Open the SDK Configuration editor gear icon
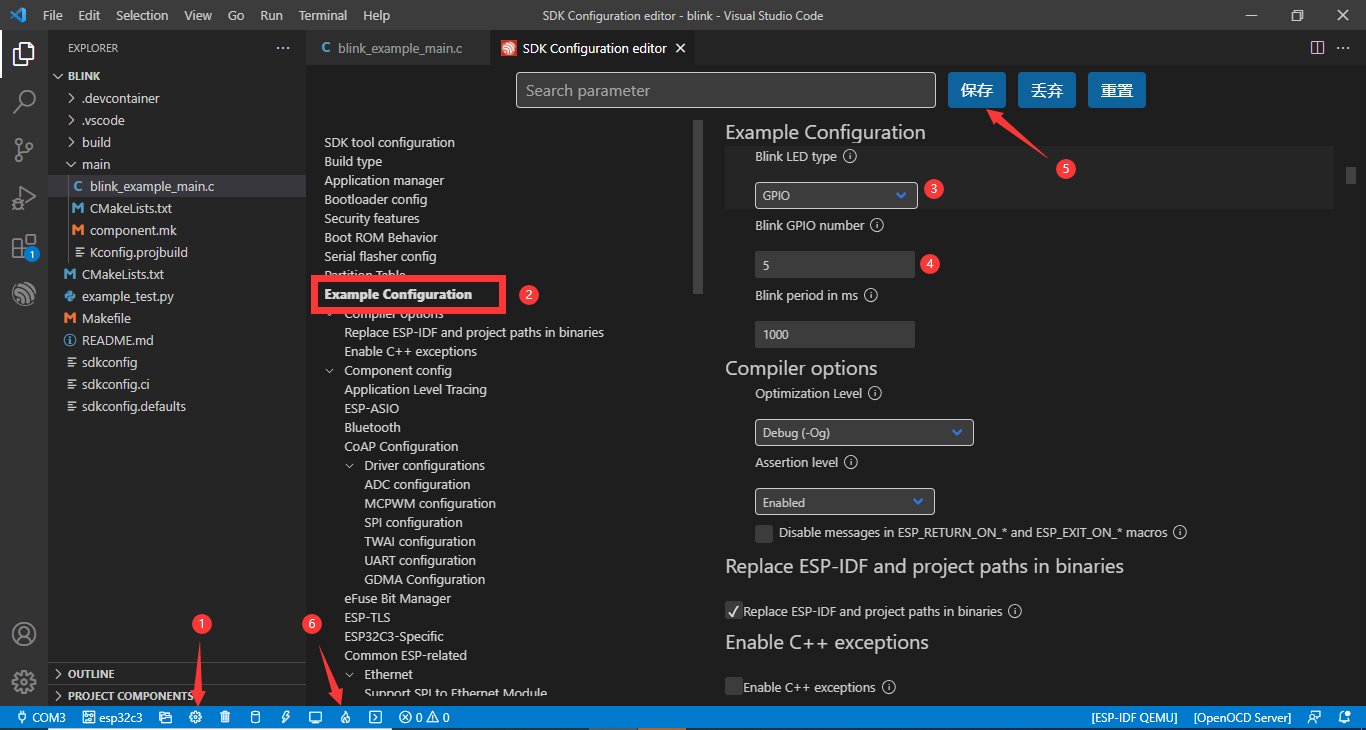This screenshot has height=730, width=1366. point(196,716)
